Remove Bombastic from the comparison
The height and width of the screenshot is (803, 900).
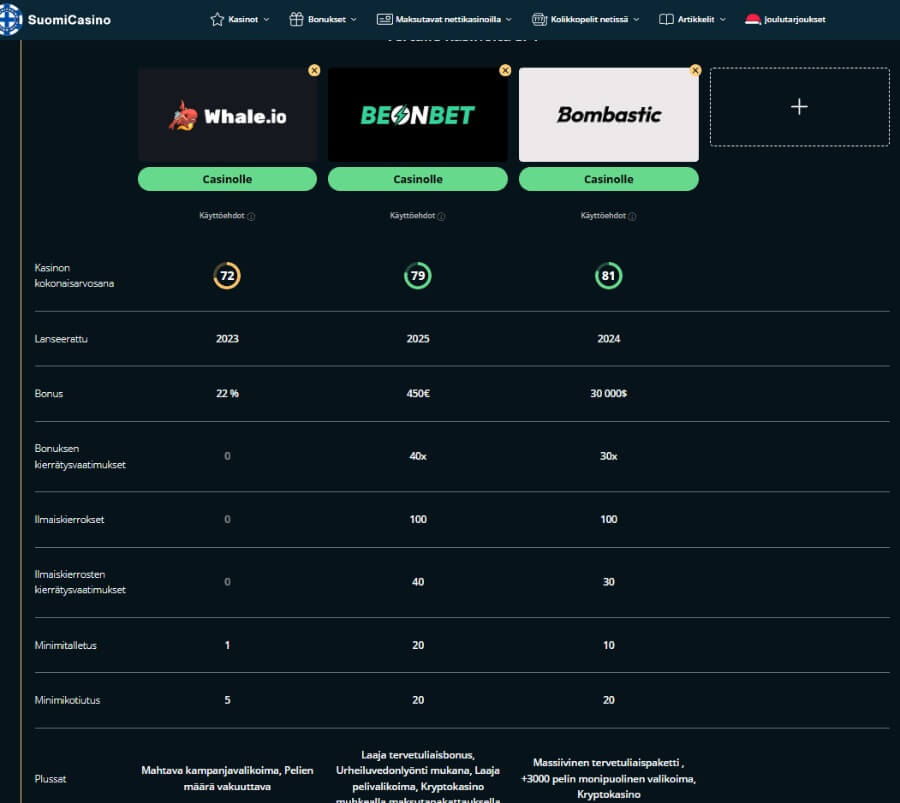(695, 70)
